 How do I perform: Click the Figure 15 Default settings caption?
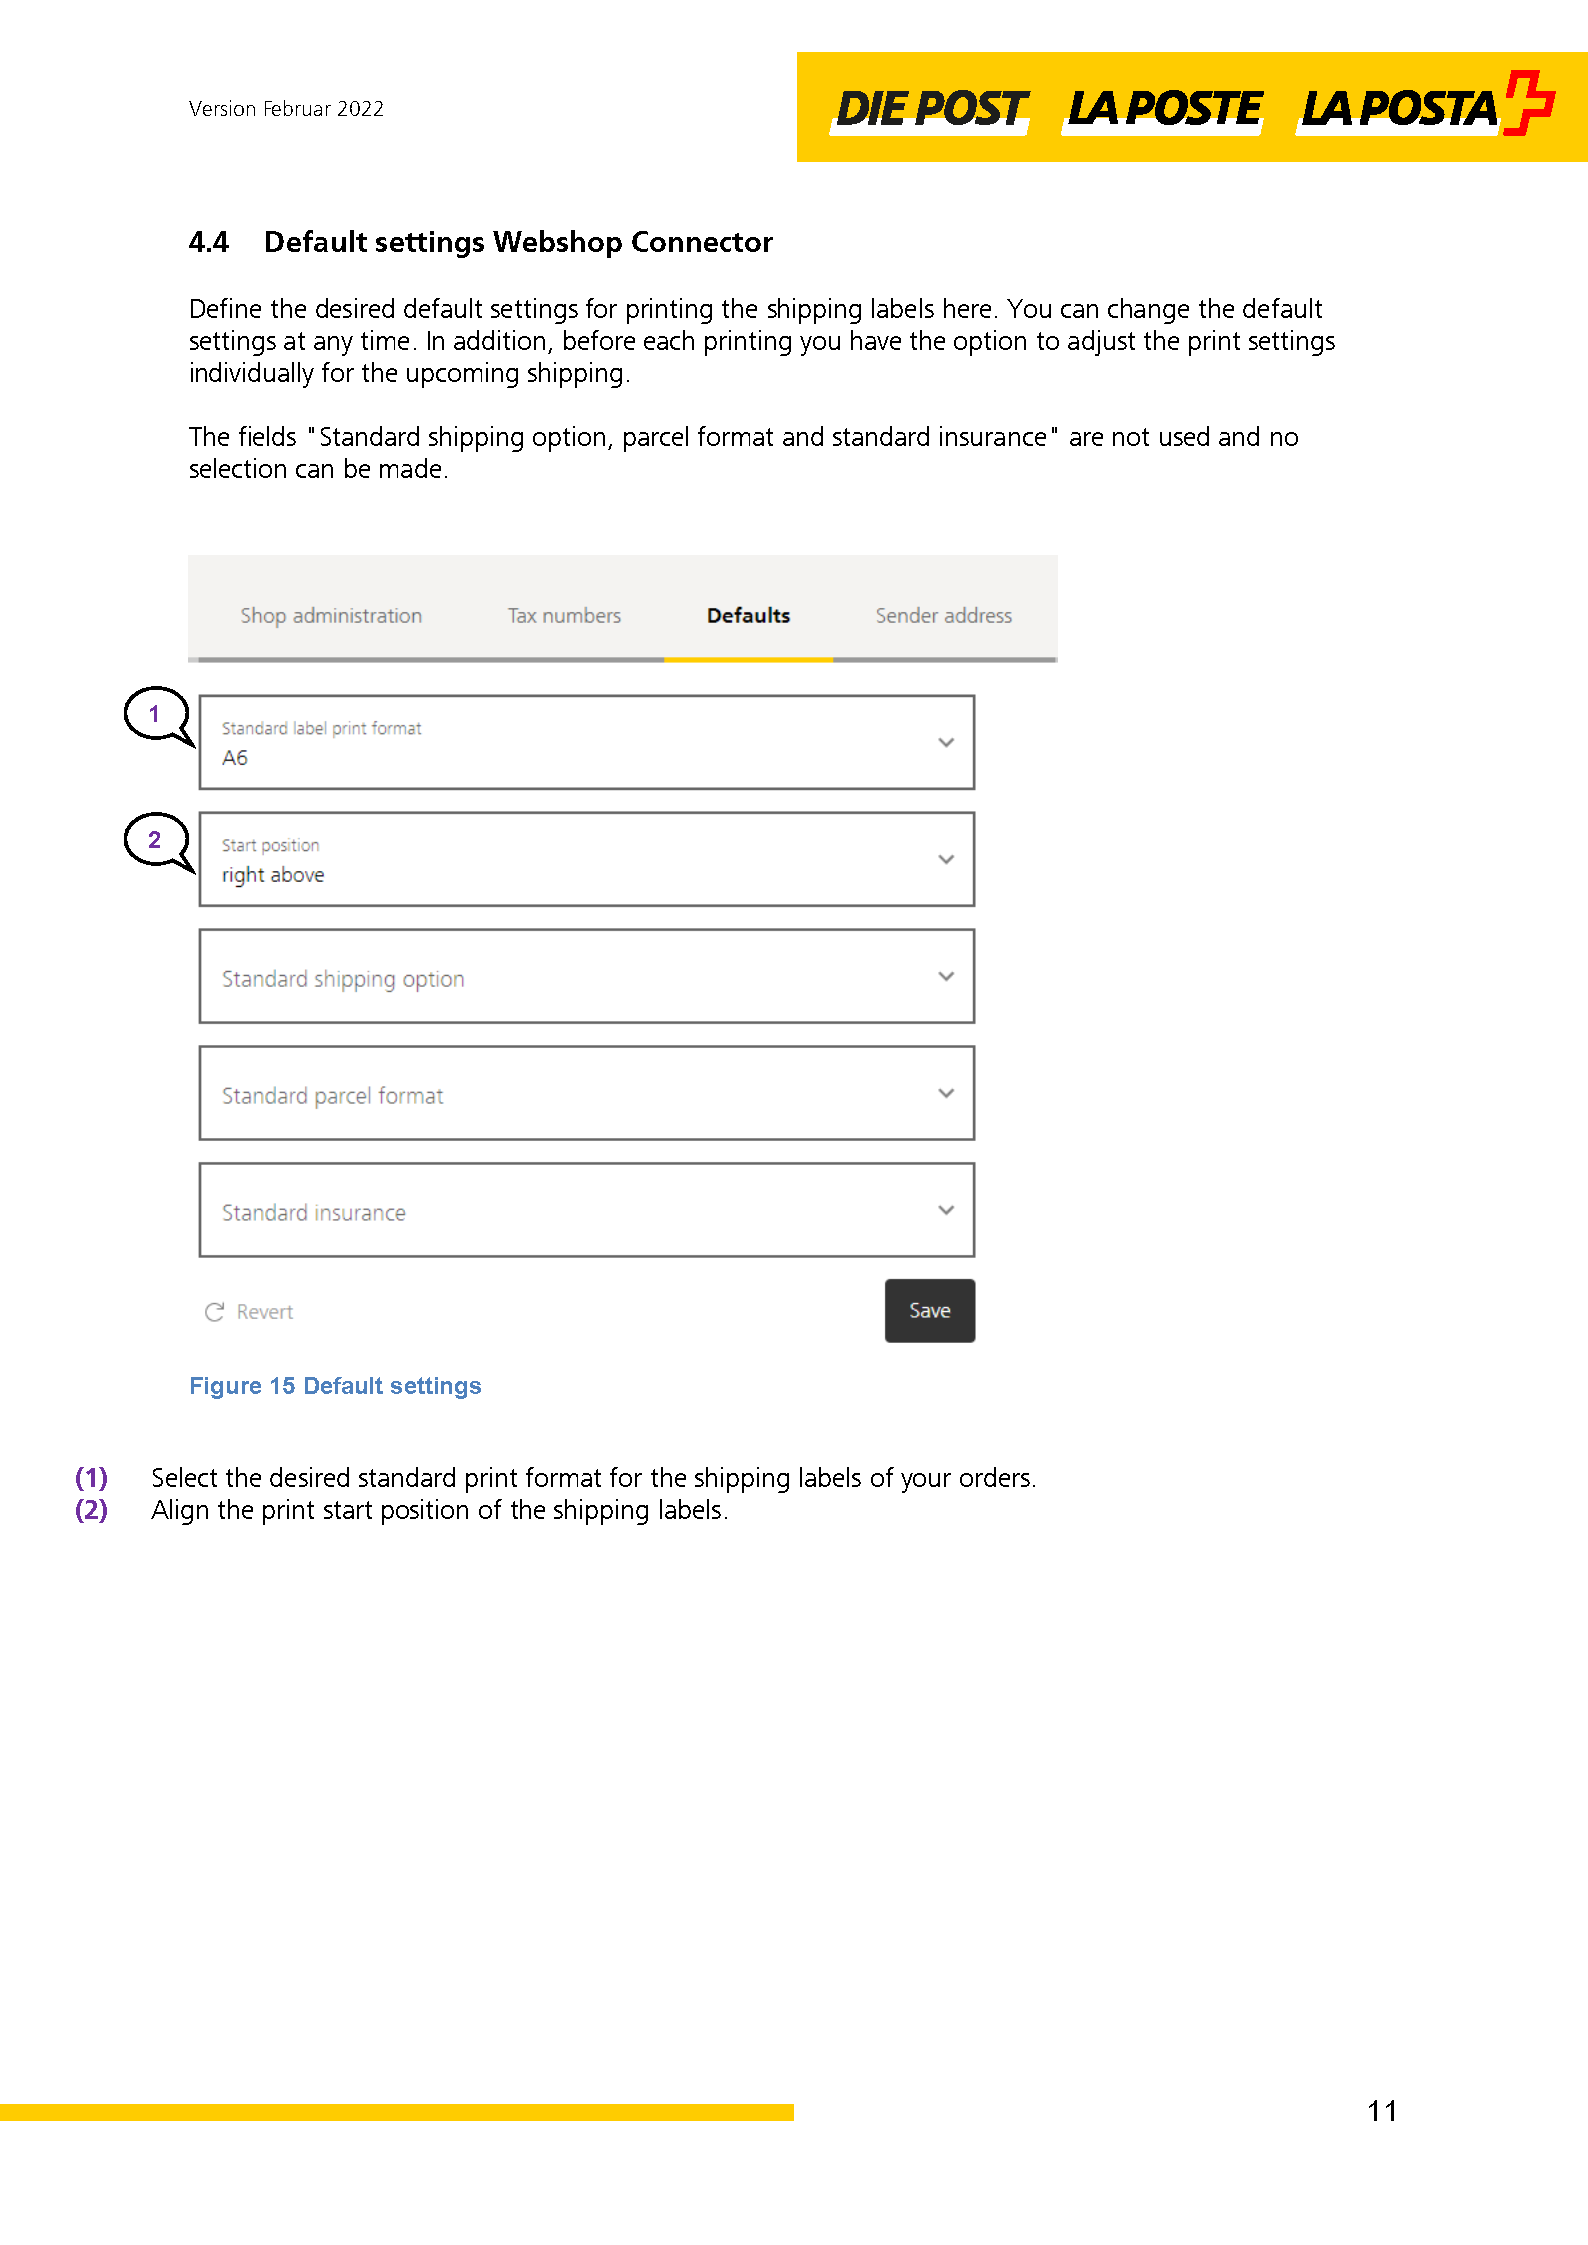pyautogui.click(x=335, y=1386)
